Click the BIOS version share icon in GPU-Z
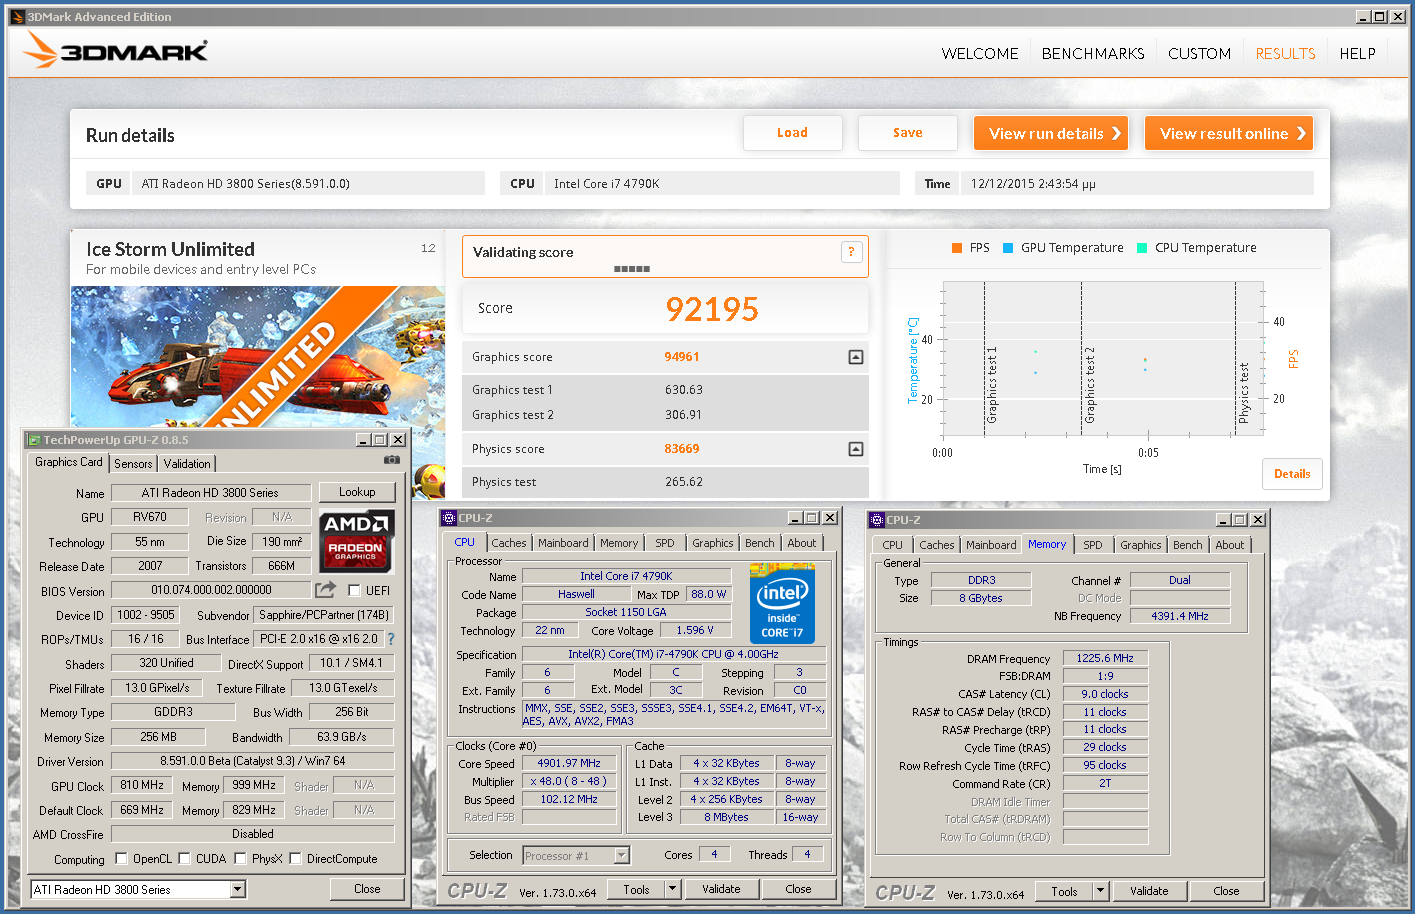Image resolution: width=1415 pixels, height=914 pixels. click(325, 590)
